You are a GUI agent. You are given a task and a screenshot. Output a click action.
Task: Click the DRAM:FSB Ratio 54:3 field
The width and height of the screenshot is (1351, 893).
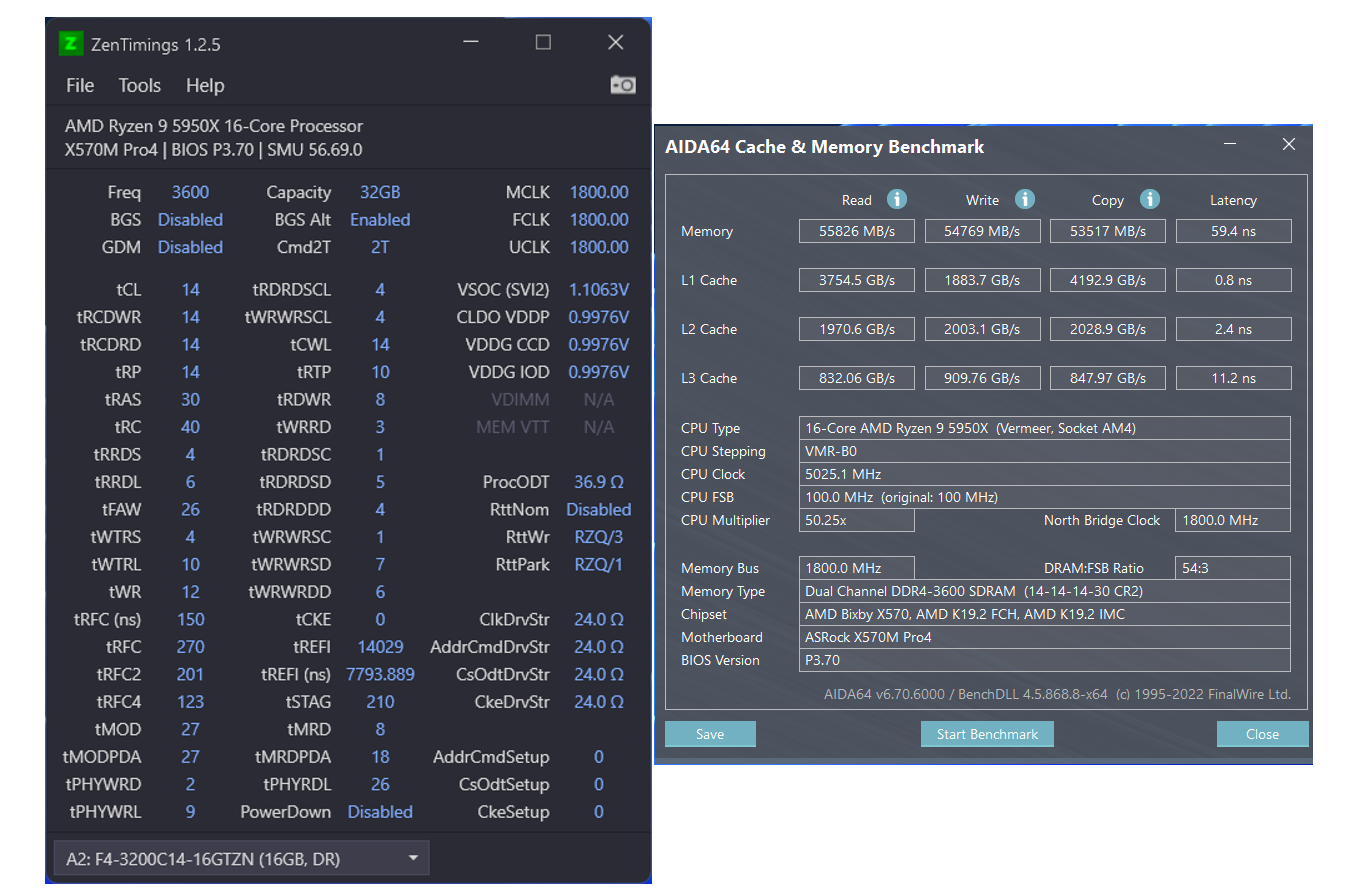[1233, 568]
